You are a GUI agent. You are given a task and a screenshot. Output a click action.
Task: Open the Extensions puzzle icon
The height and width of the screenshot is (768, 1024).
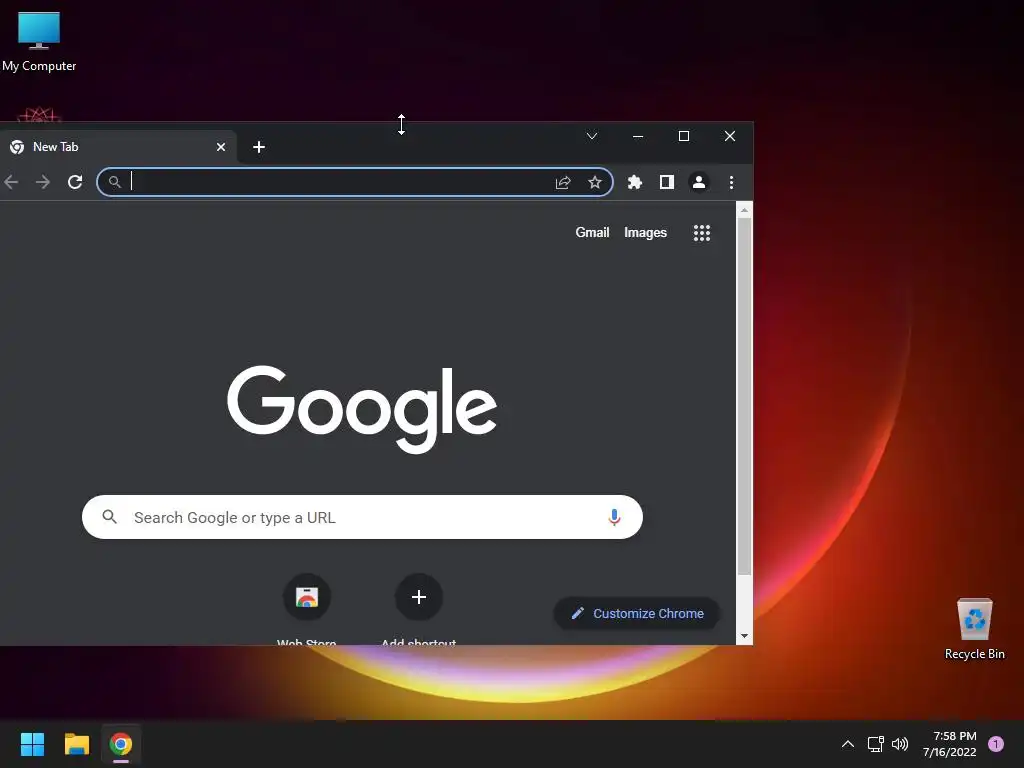pyautogui.click(x=635, y=182)
